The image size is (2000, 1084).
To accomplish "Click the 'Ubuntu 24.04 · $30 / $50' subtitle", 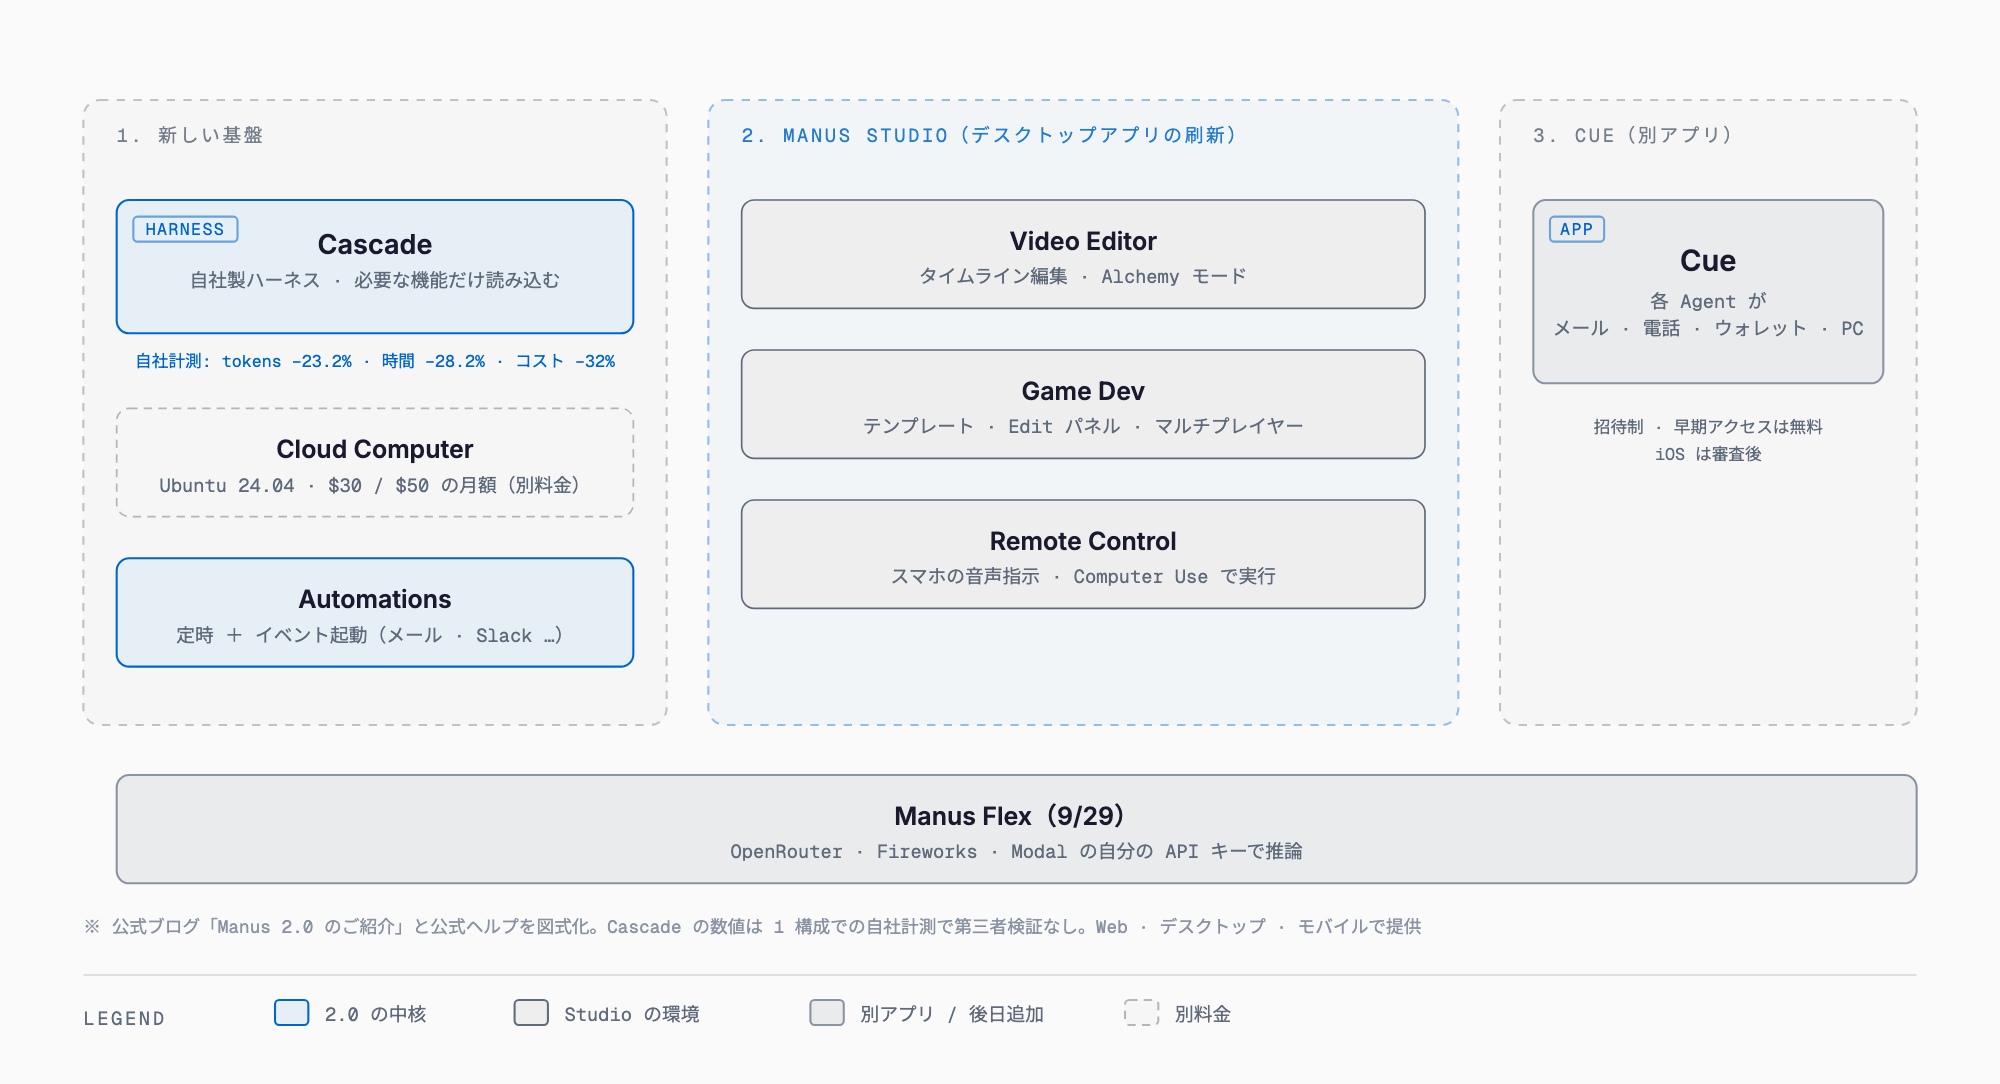I will (x=370, y=485).
